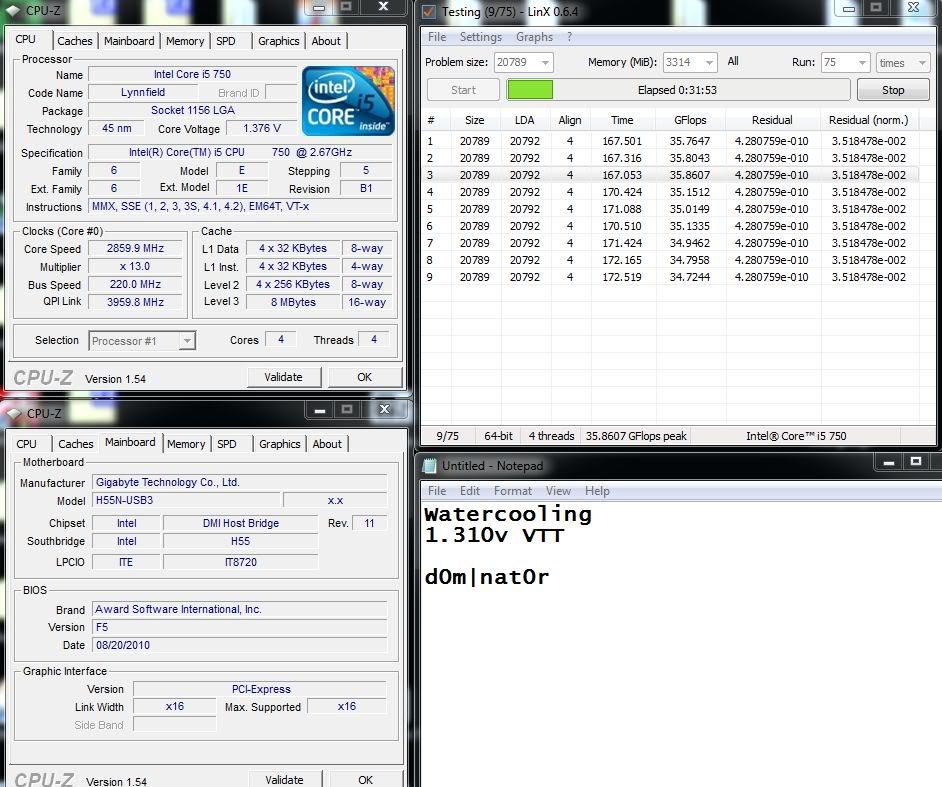
Task: Sort LinX results by the Time column header
Action: pyautogui.click(x=622, y=120)
